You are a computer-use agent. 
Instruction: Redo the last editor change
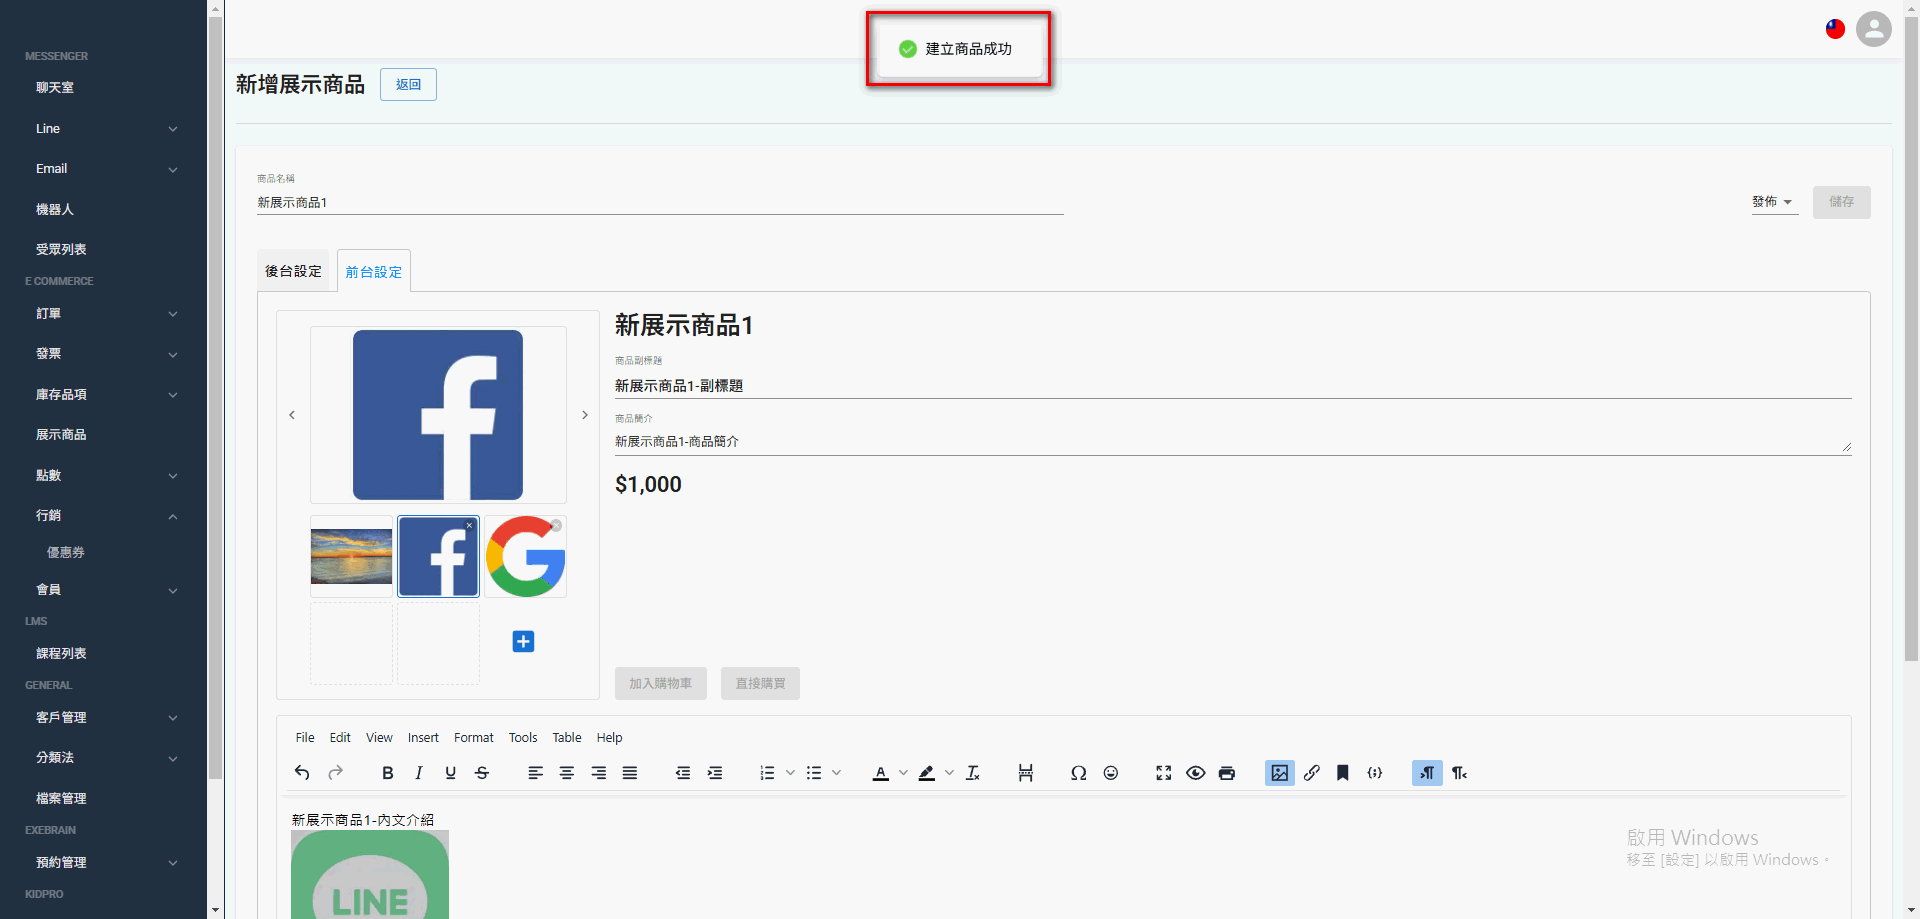(335, 773)
